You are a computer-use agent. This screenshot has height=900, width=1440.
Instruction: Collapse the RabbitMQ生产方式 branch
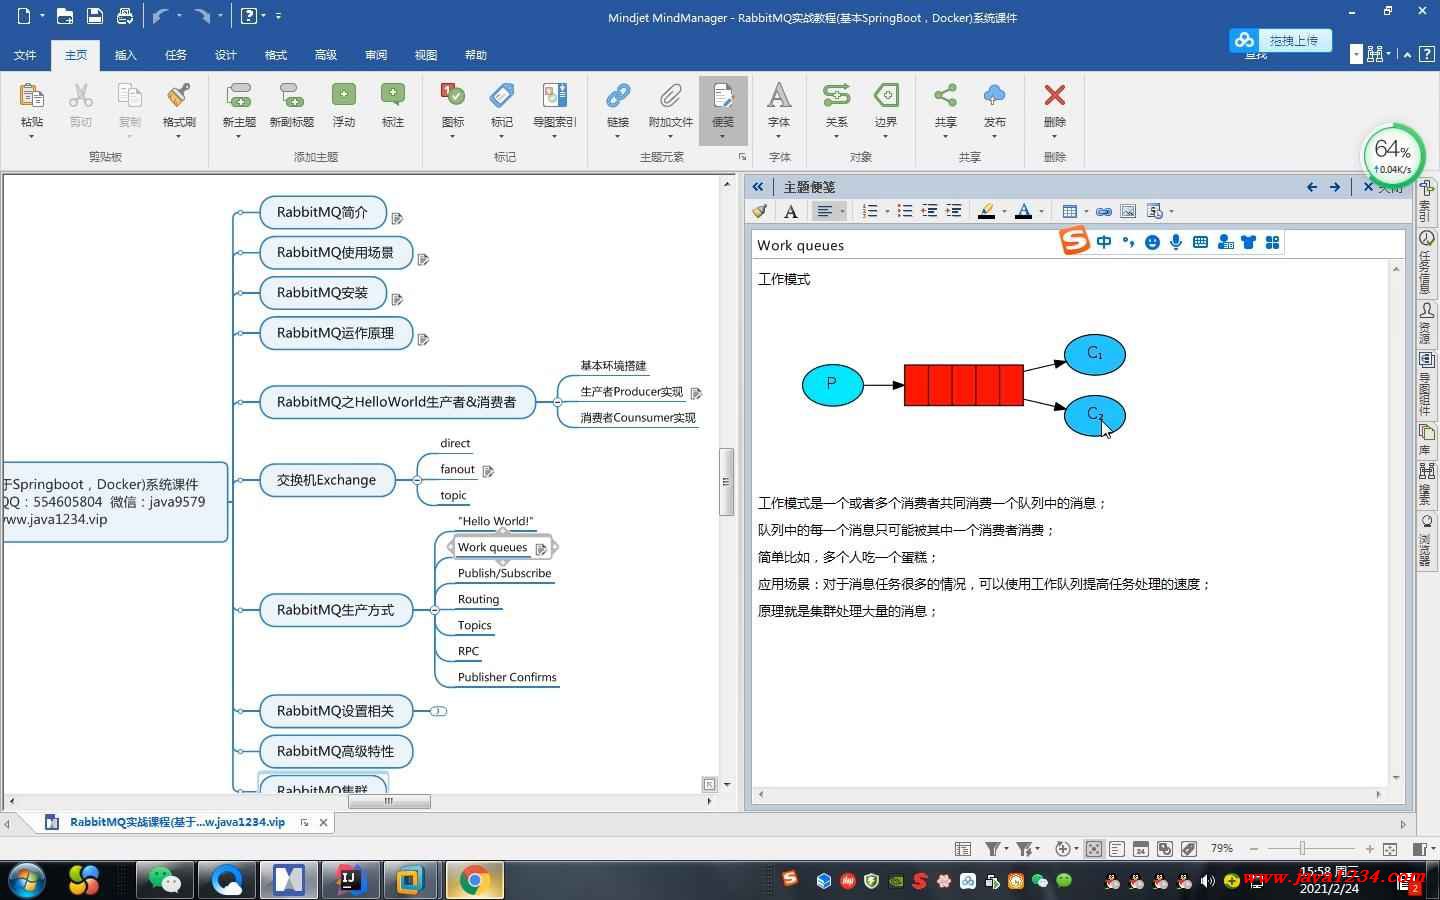click(x=434, y=610)
